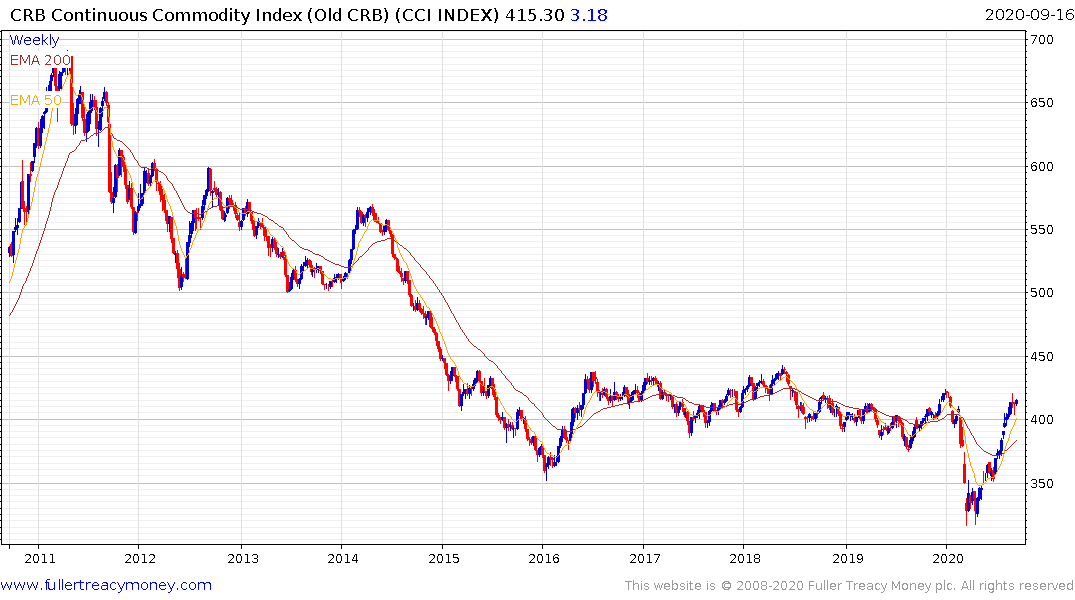Select the change value 3.18

click(589, 15)
